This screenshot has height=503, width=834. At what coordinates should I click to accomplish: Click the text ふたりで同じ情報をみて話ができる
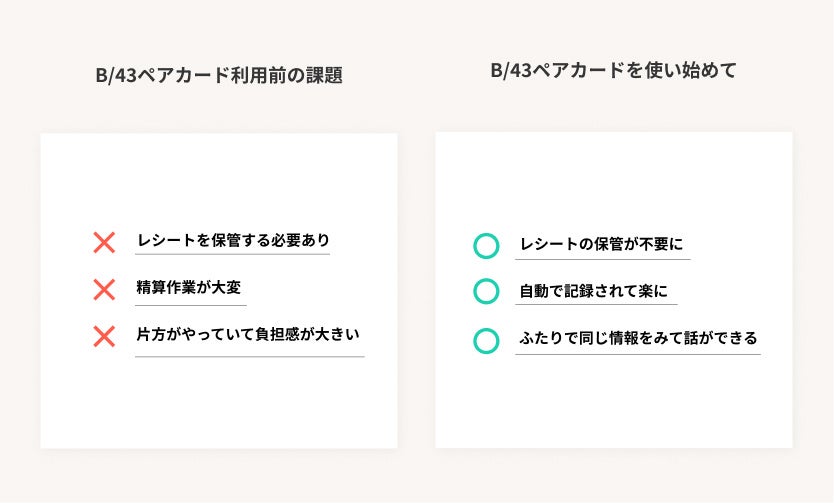[x=637, y=338]
